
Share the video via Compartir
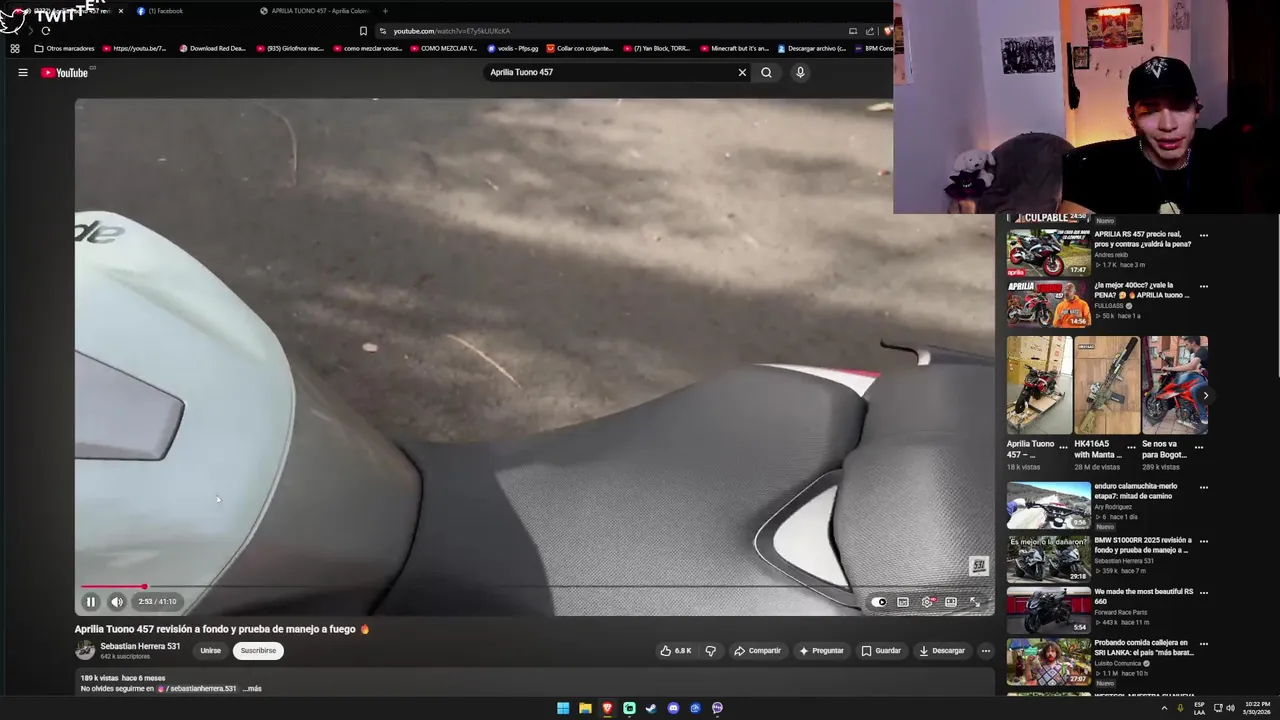click(757, 651)
